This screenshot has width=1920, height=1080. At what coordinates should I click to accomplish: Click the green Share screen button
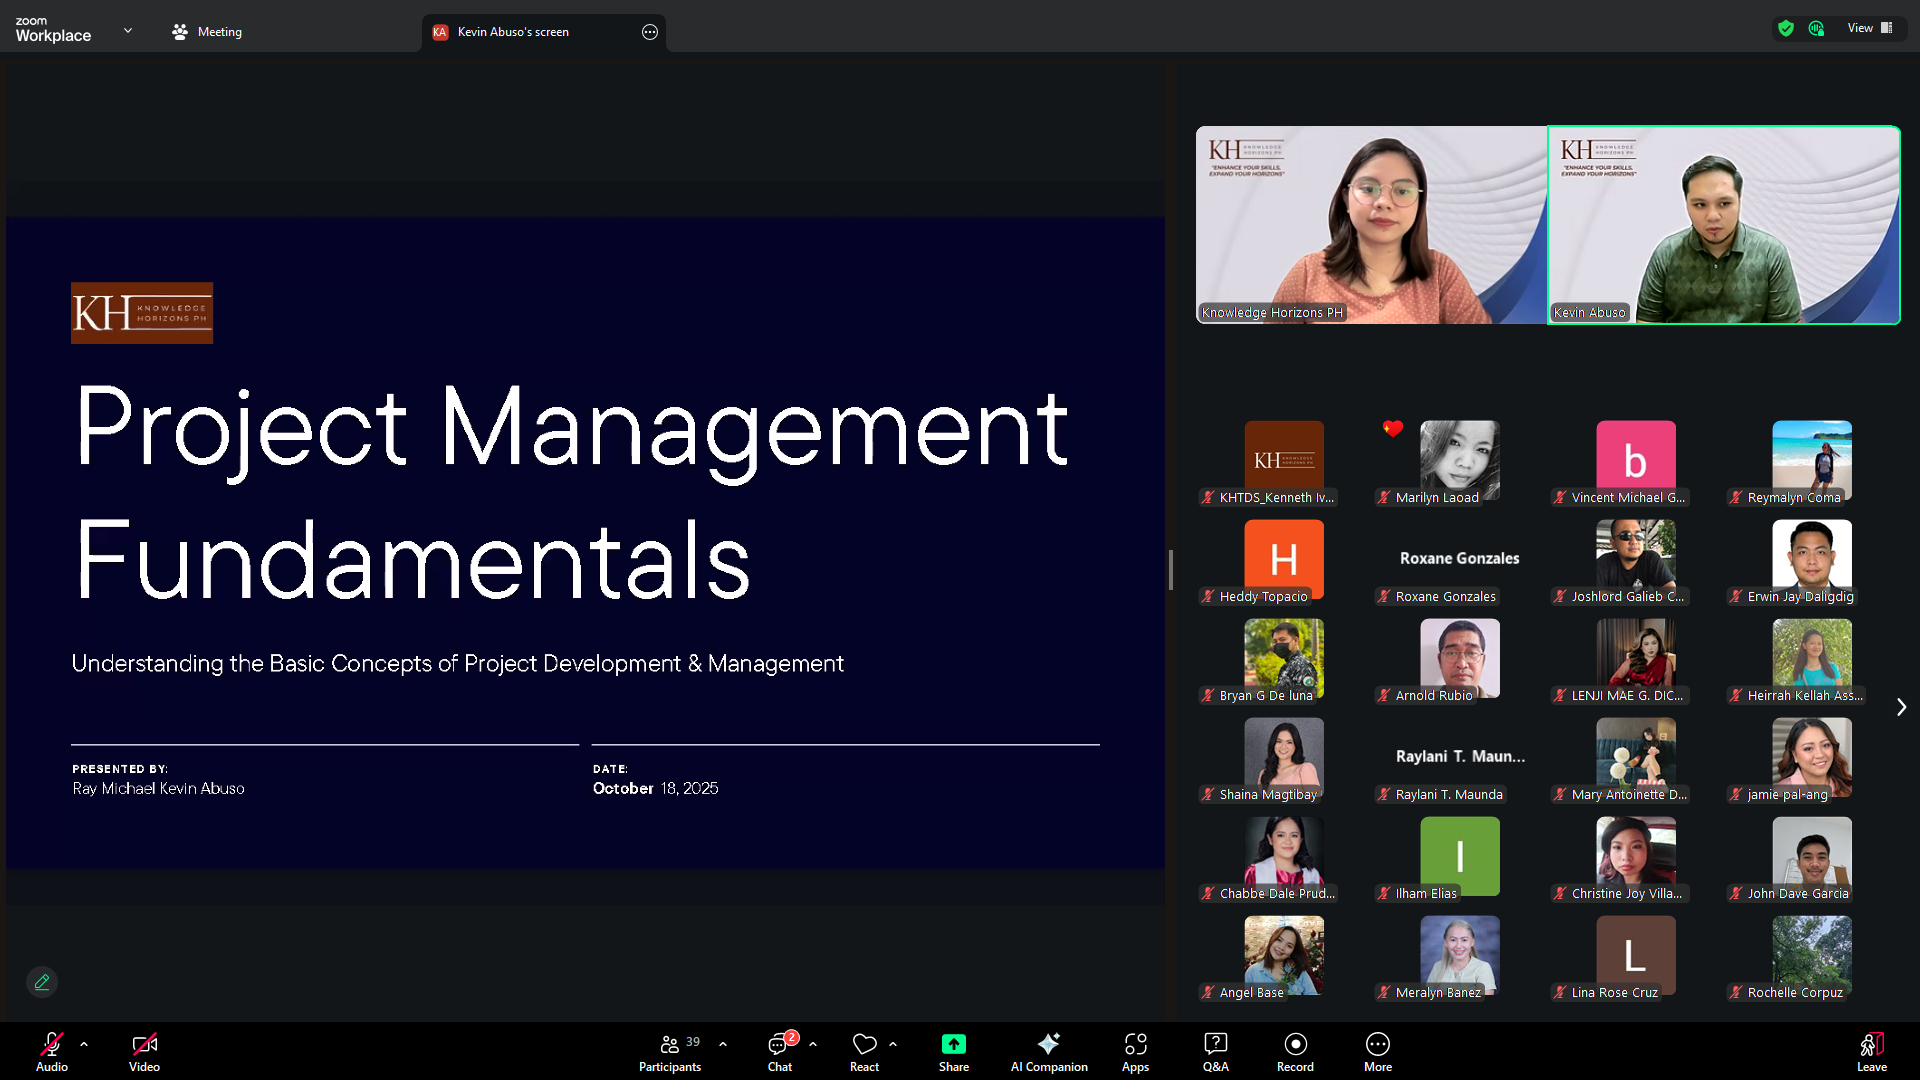[x=953, y=1052]
